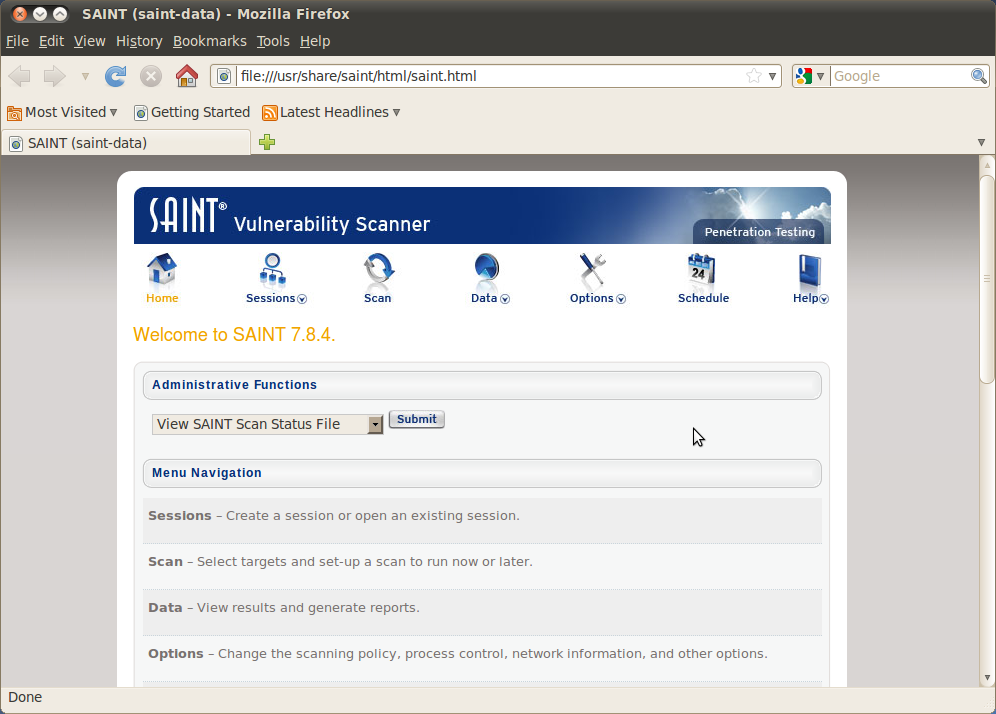This screenshot has height=714, width=996.
Task: Expand the Help menu arrow in SAINT
Action: click(824, 299)
